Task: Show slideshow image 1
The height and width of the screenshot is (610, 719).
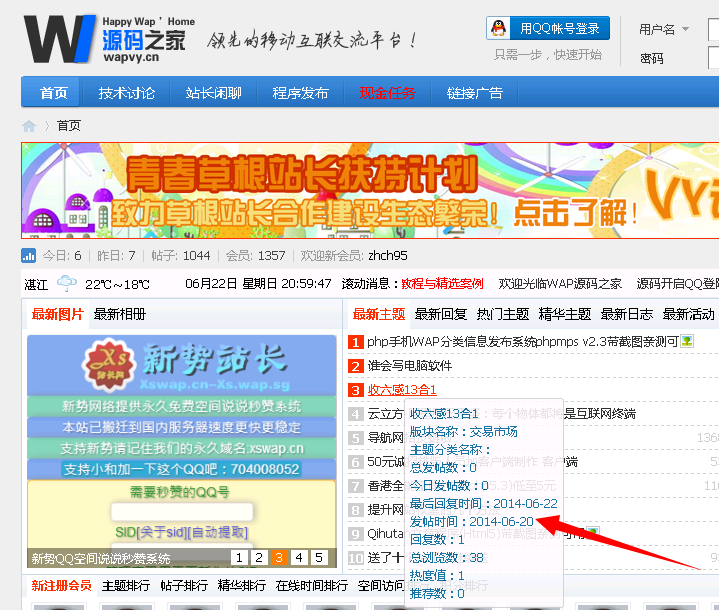Action: pos(239,558)
